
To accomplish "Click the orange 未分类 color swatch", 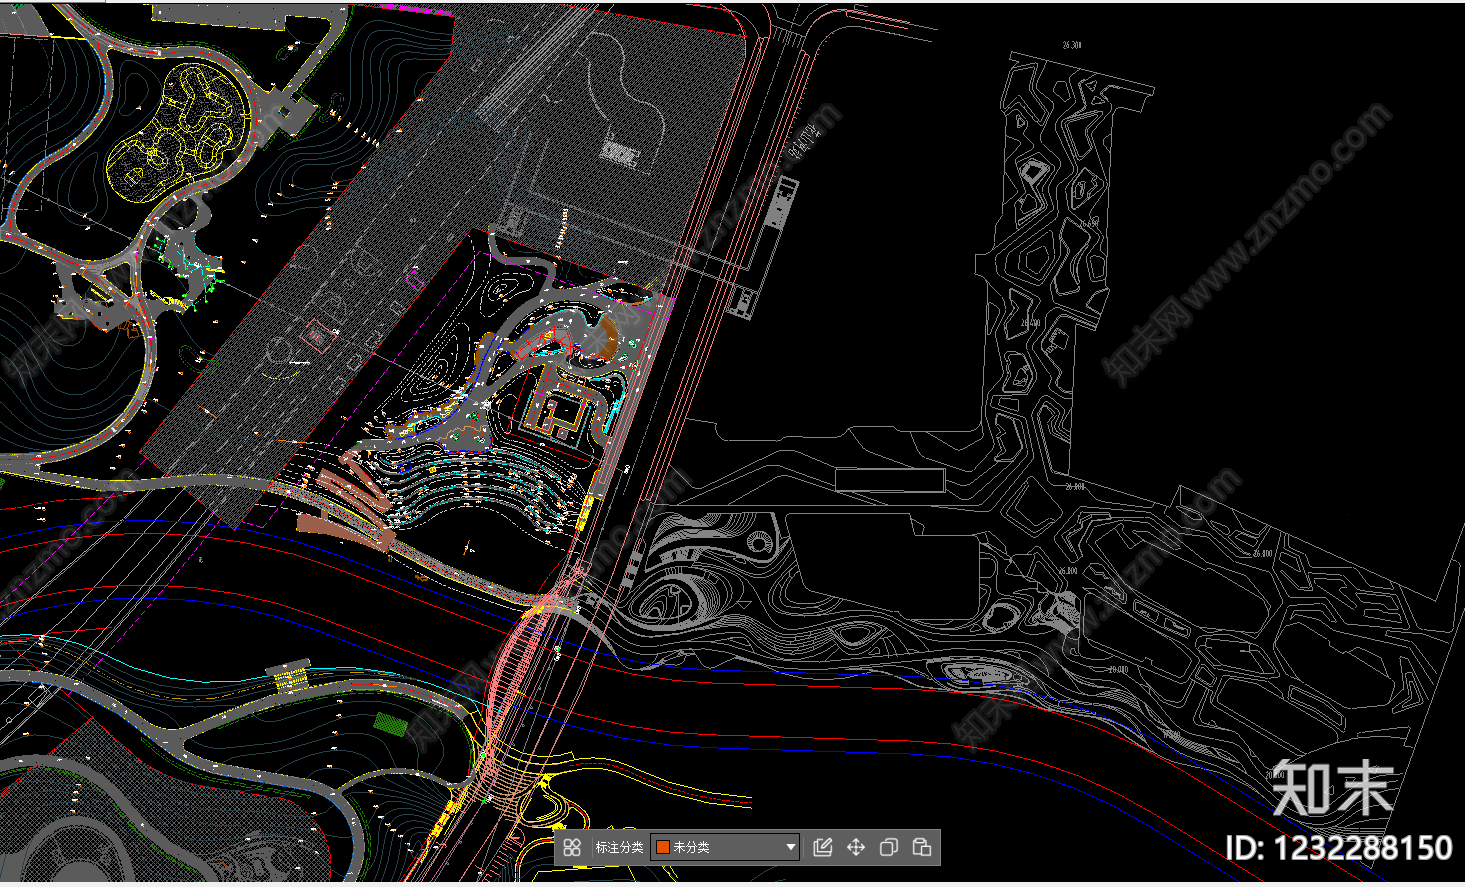I will pyautogui.click(x=662, y=847).
